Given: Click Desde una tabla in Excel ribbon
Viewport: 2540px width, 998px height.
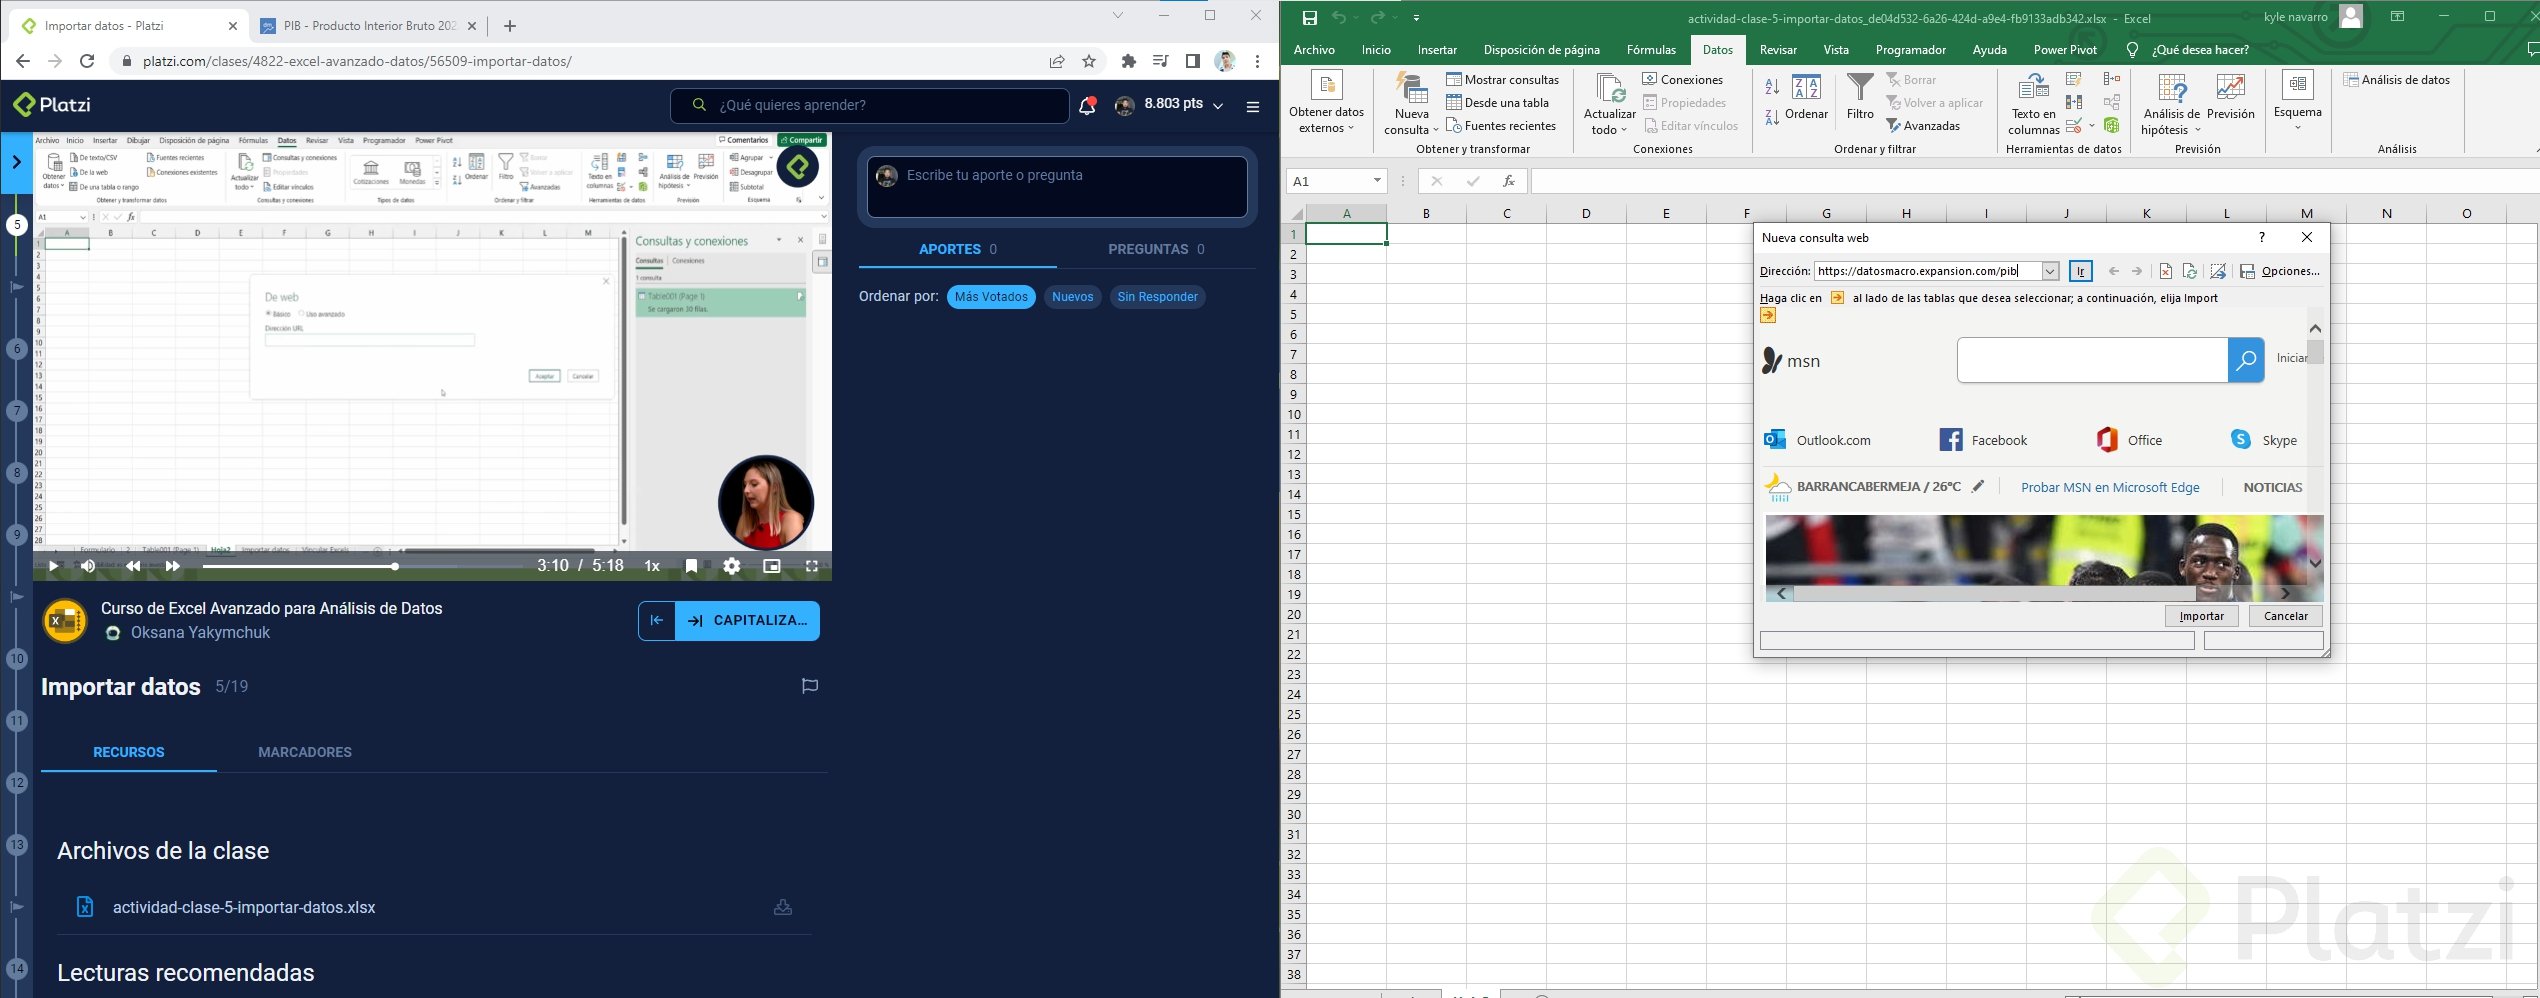Looking at the screenshot, I should coord(1497,103).
